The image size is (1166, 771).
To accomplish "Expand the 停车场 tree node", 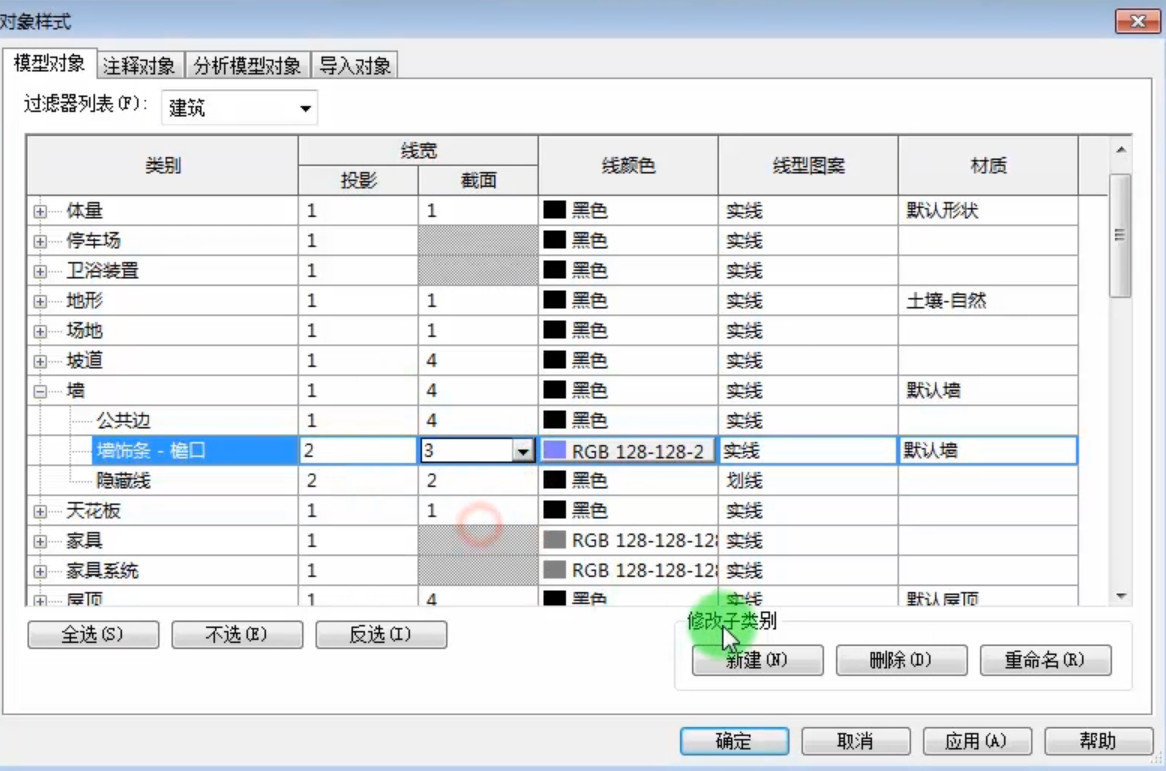I will pos(40,241).
